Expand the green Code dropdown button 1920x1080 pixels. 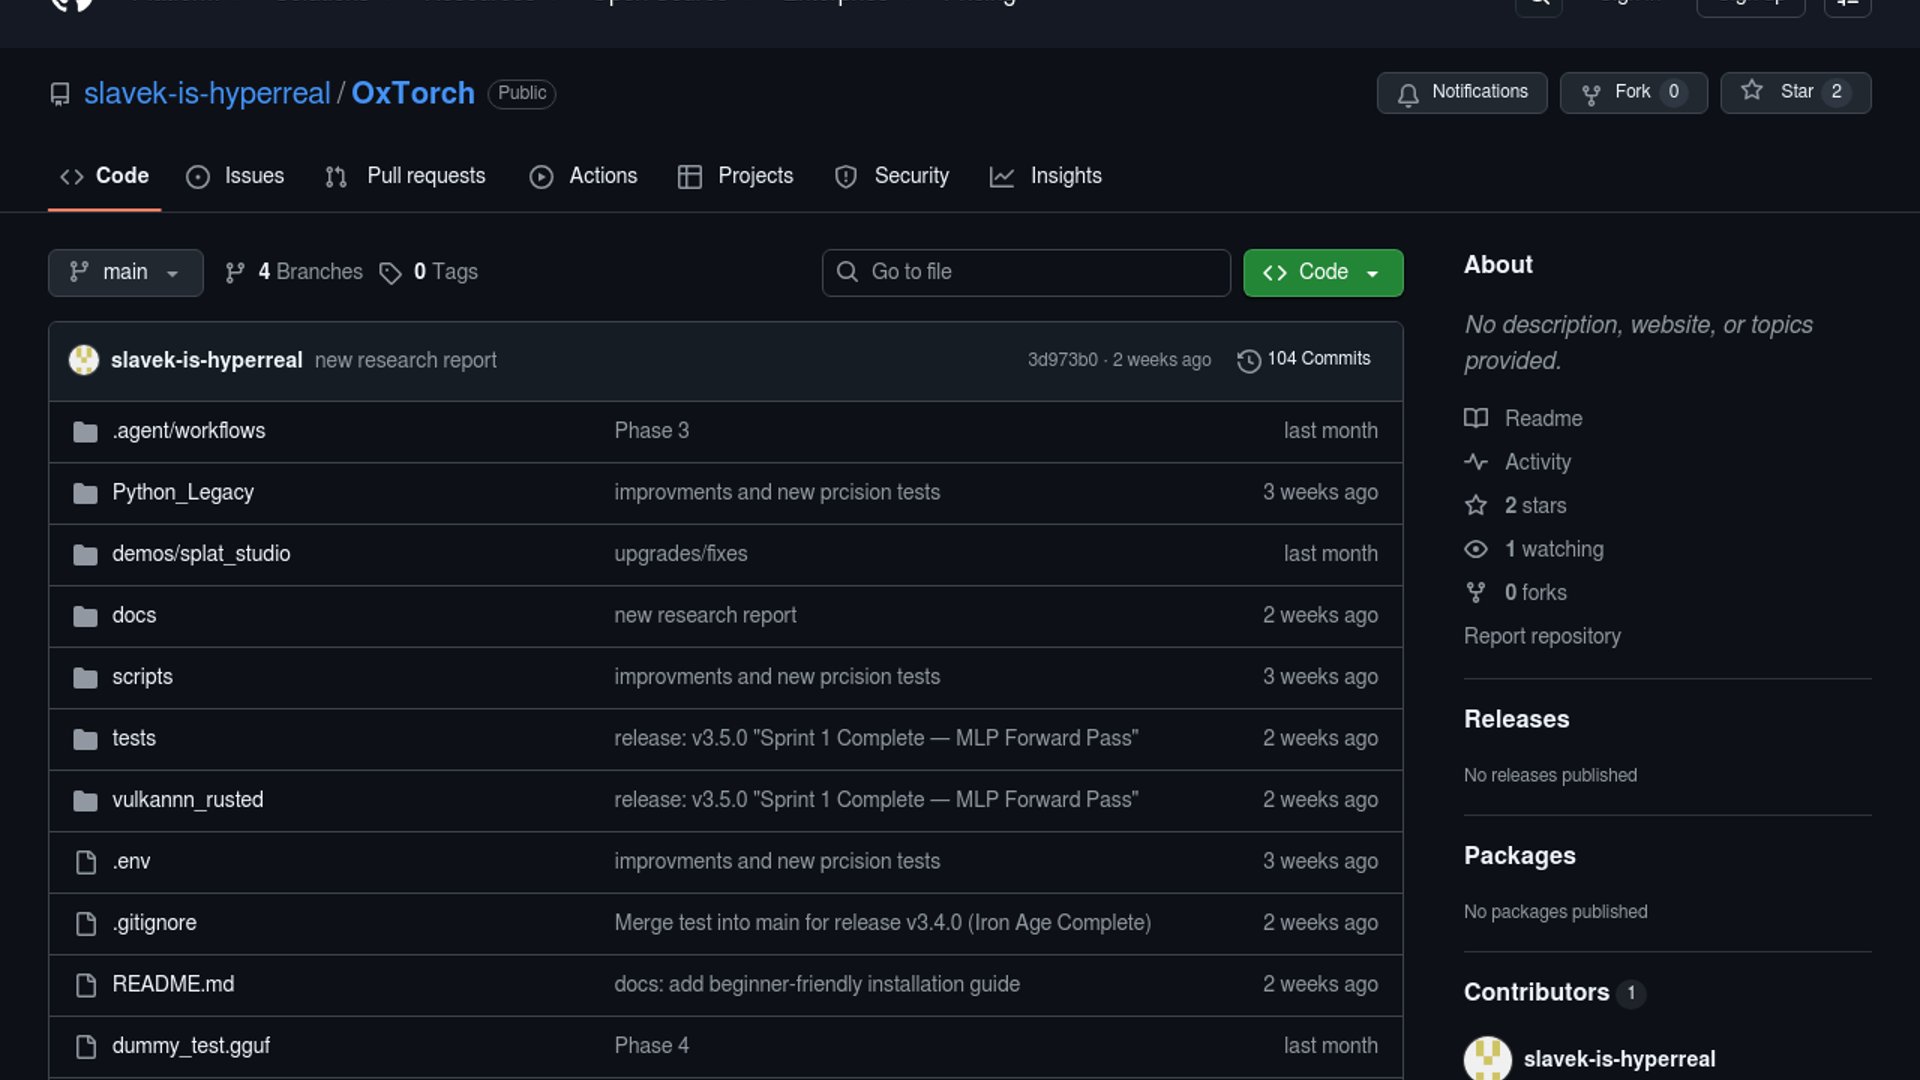click(1322, 272)
